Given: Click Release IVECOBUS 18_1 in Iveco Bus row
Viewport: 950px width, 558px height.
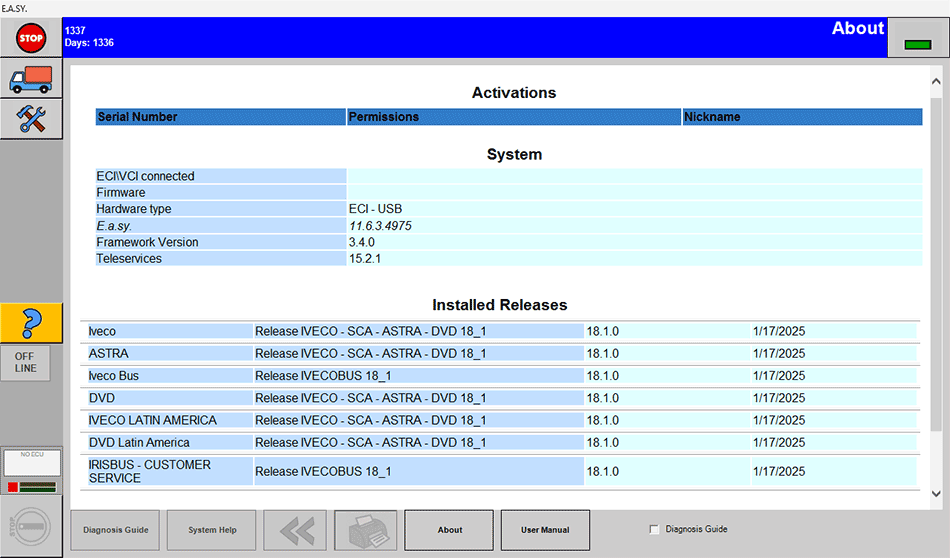Looking at the screenshot, I should click(323, 376).
